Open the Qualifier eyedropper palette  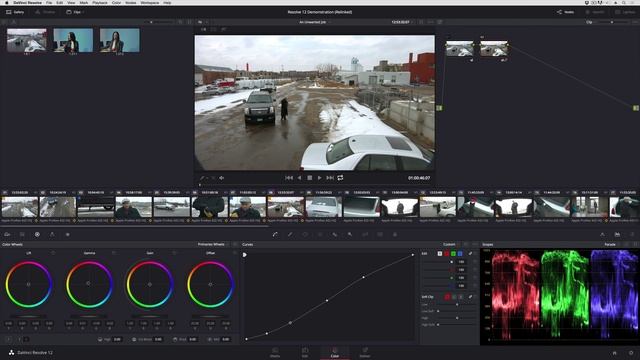tap(290, 235)
